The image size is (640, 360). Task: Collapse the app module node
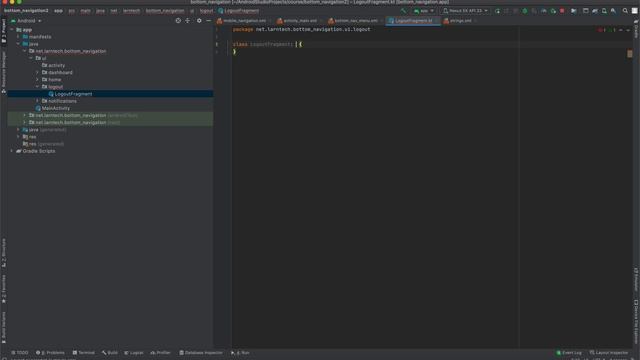click(12, 30)
